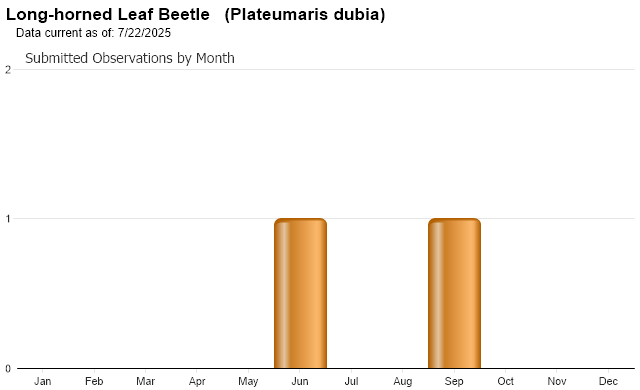Viewport: 640px width, 390px height.
Task: Click the Plateumaris dubia scientific name
Action: tap(305, 15)
